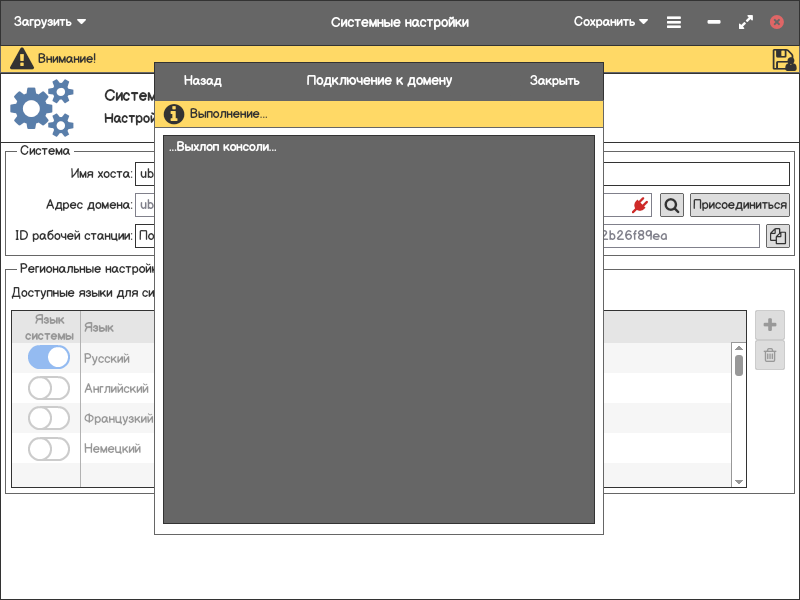Select the Английский language row text
The height and width of the screenshot is (600, 800).
(116, 389)
